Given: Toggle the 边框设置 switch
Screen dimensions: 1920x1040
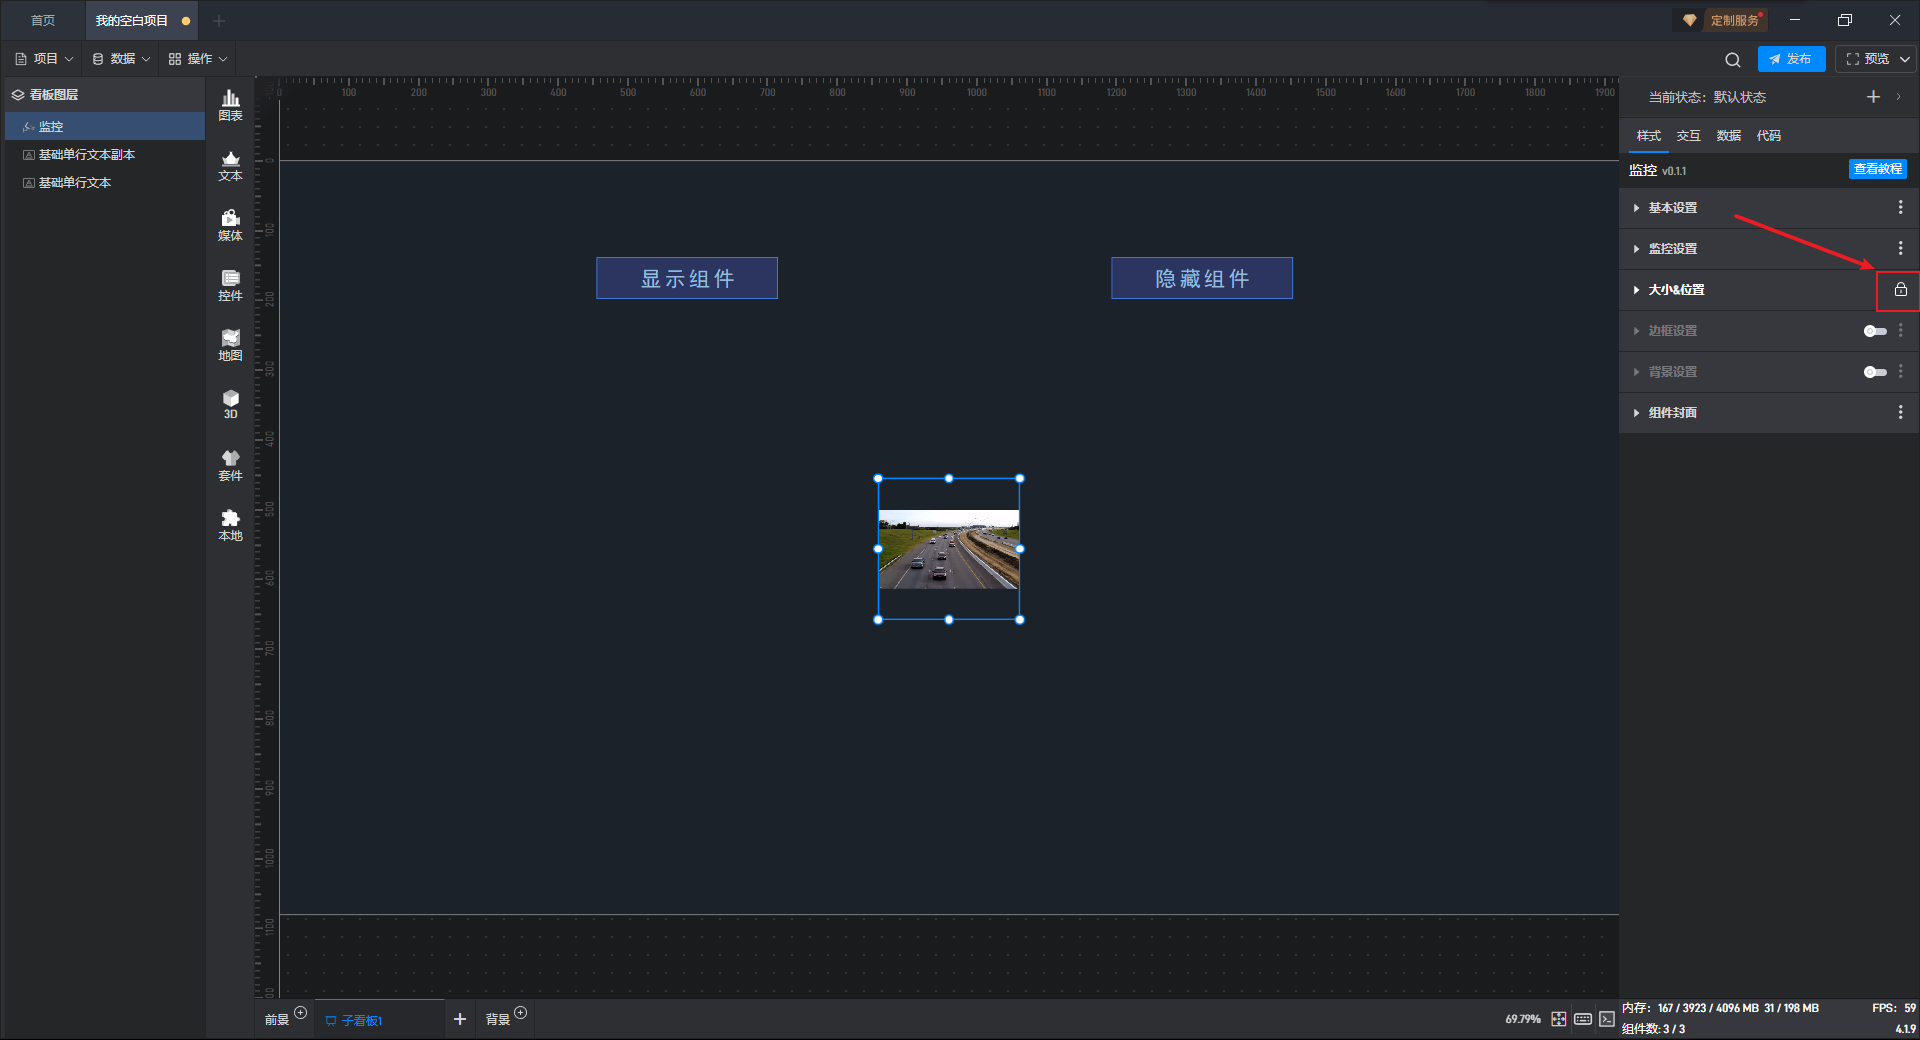Looking at the screenshot, I should (x=1875, y=331).
